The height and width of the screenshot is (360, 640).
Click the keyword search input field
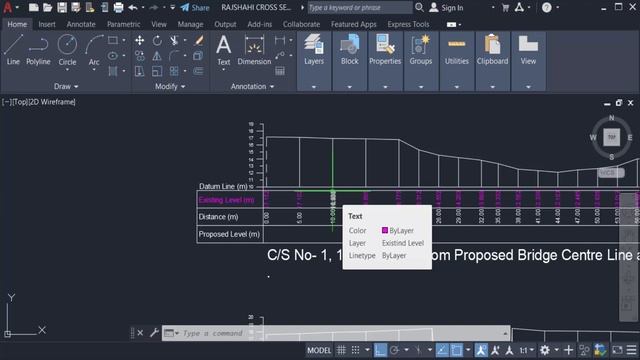point(360,7)
